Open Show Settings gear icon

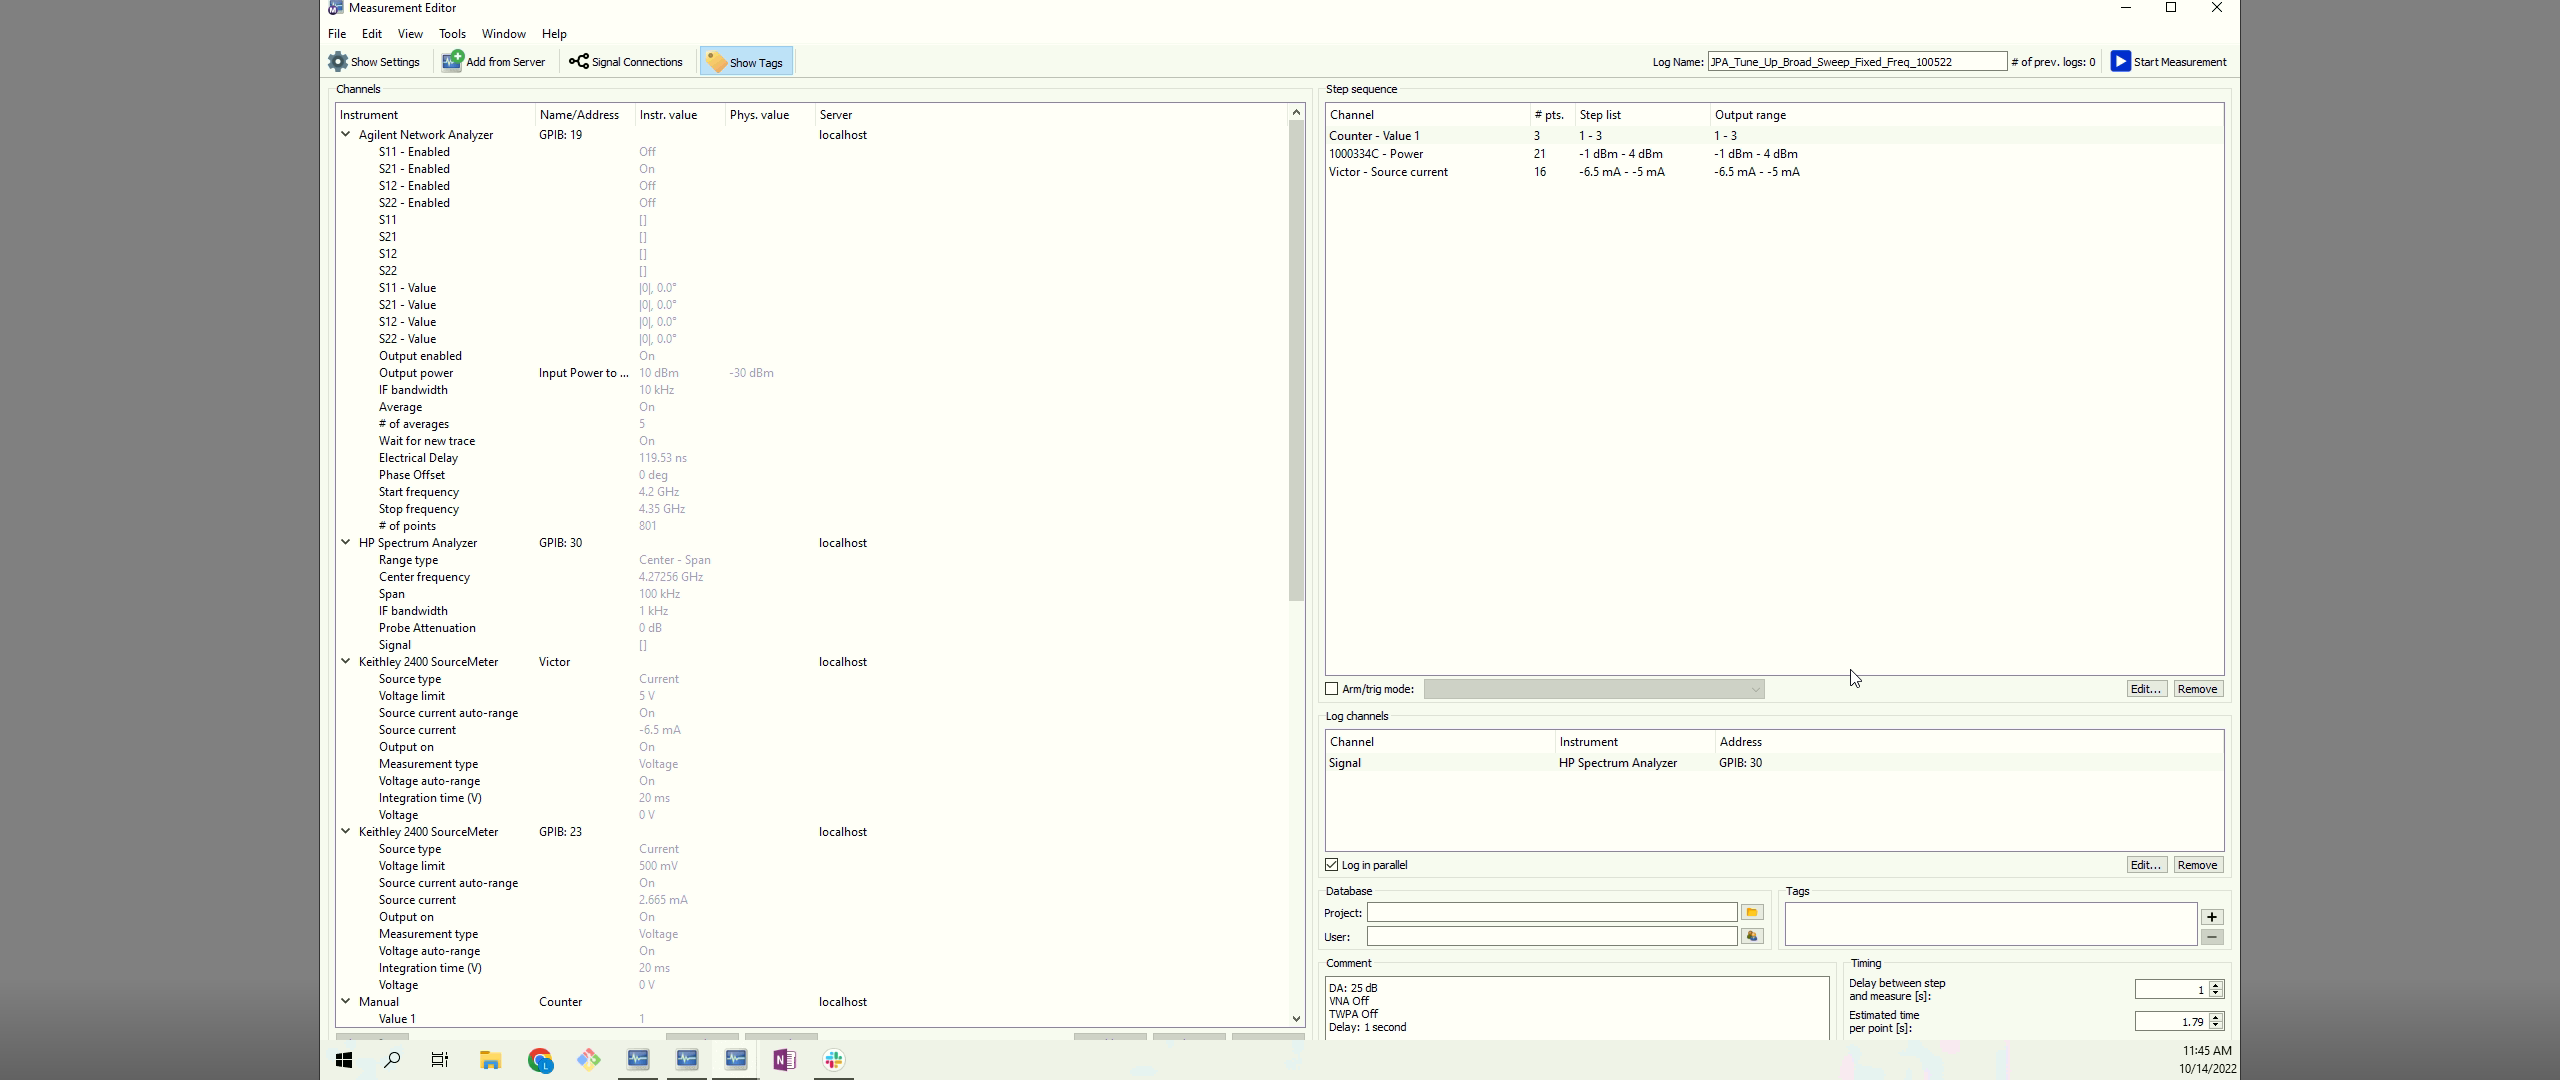(x=338, y=62)
